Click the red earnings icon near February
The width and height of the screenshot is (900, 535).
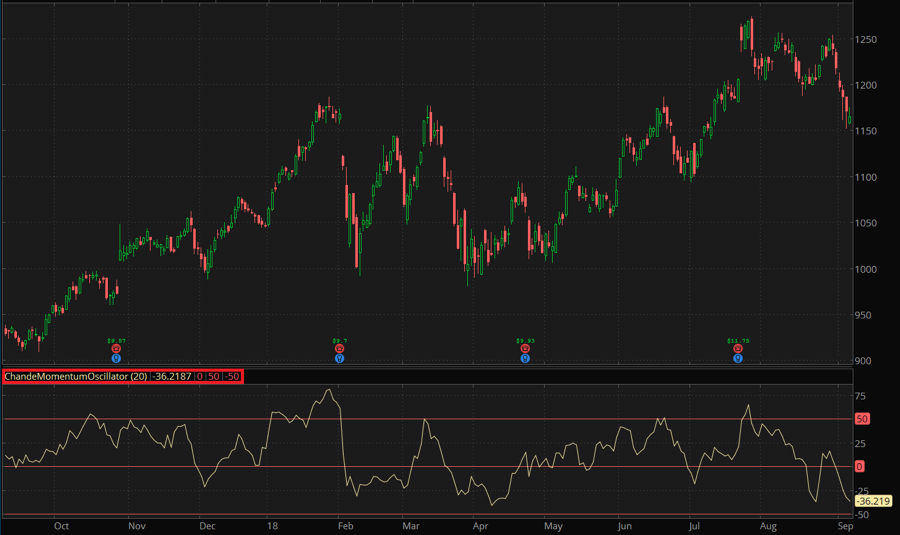[340, 349]
